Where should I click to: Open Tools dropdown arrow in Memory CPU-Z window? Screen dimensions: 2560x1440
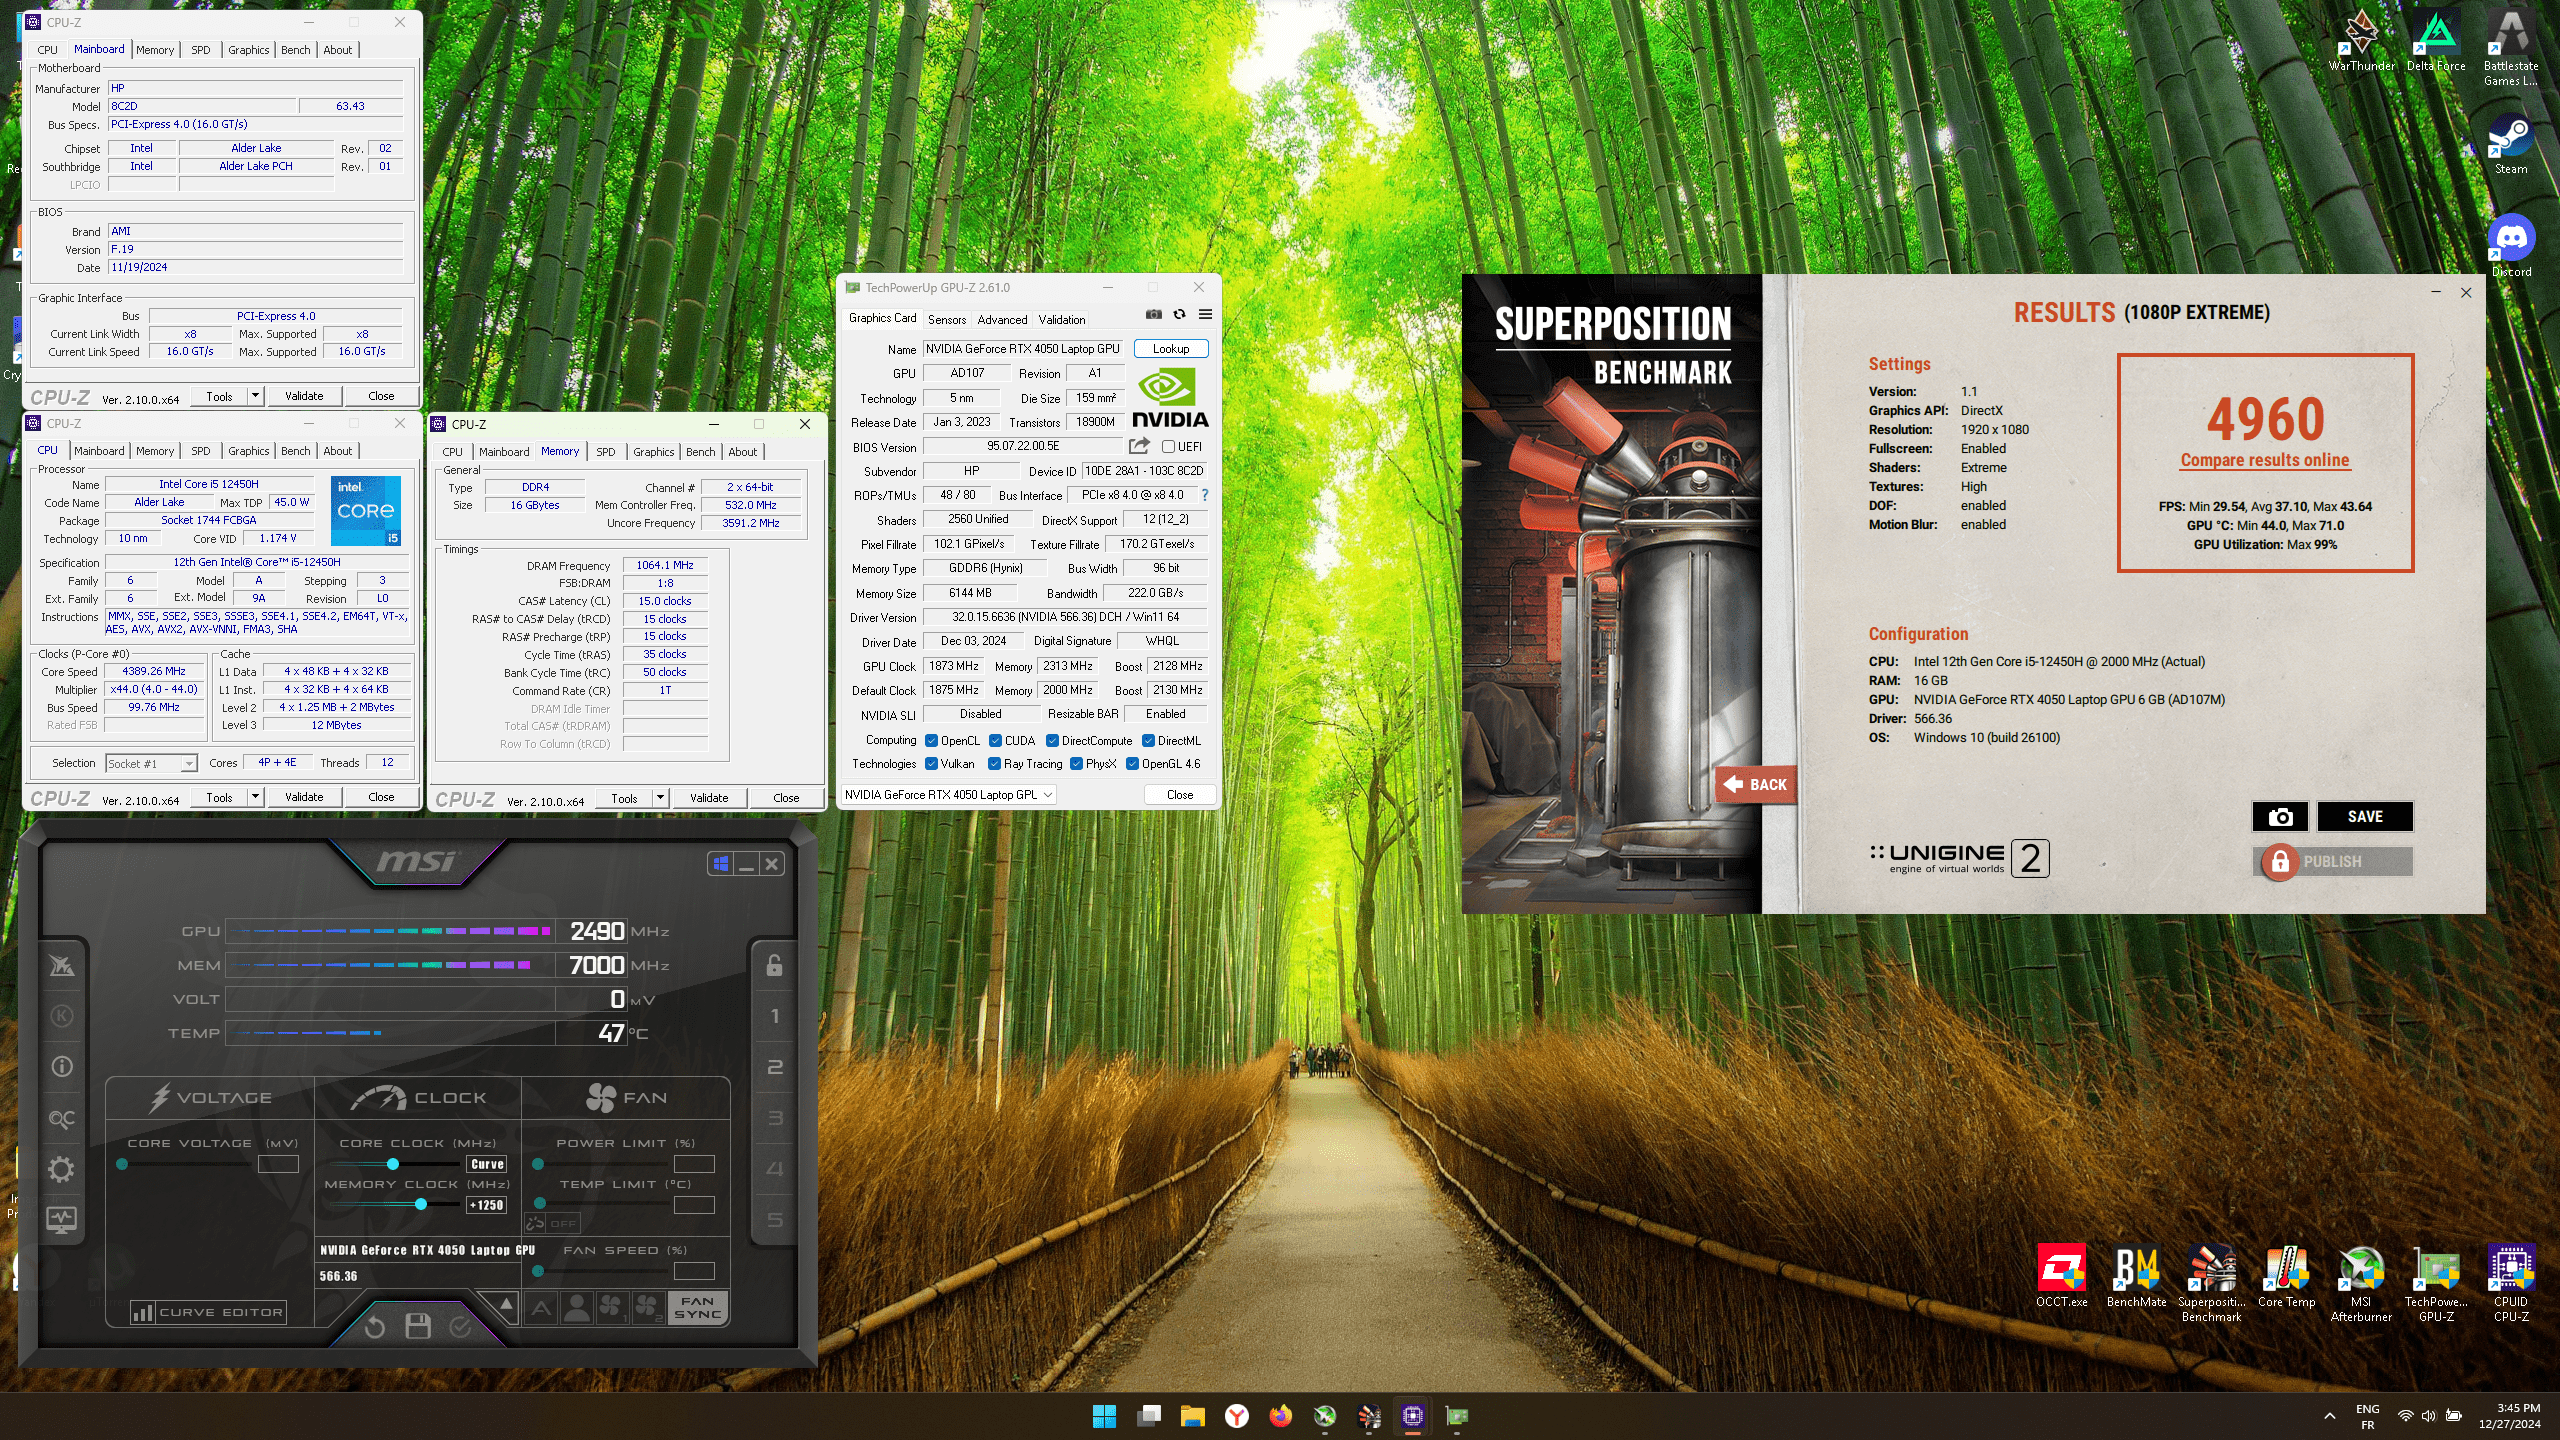(x=660, y=798)
